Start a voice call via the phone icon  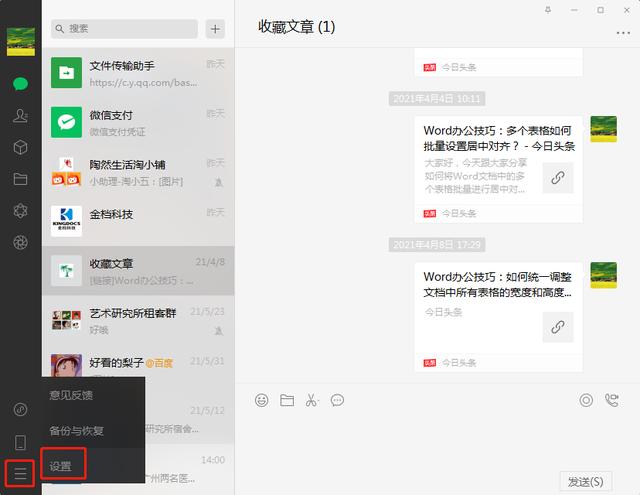611,400
